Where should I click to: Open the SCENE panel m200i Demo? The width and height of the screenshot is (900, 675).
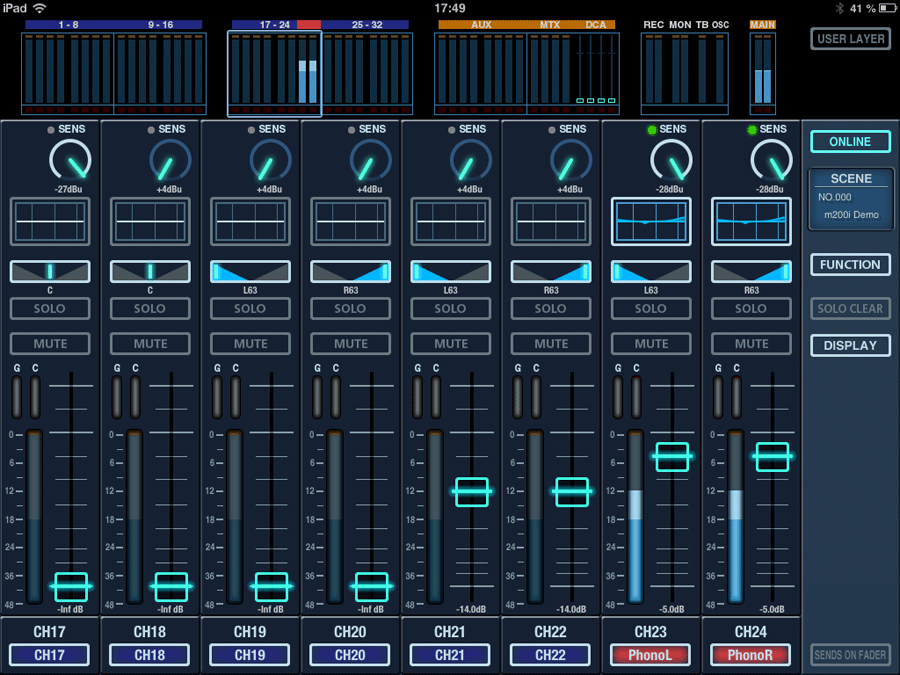click(851, 199)
